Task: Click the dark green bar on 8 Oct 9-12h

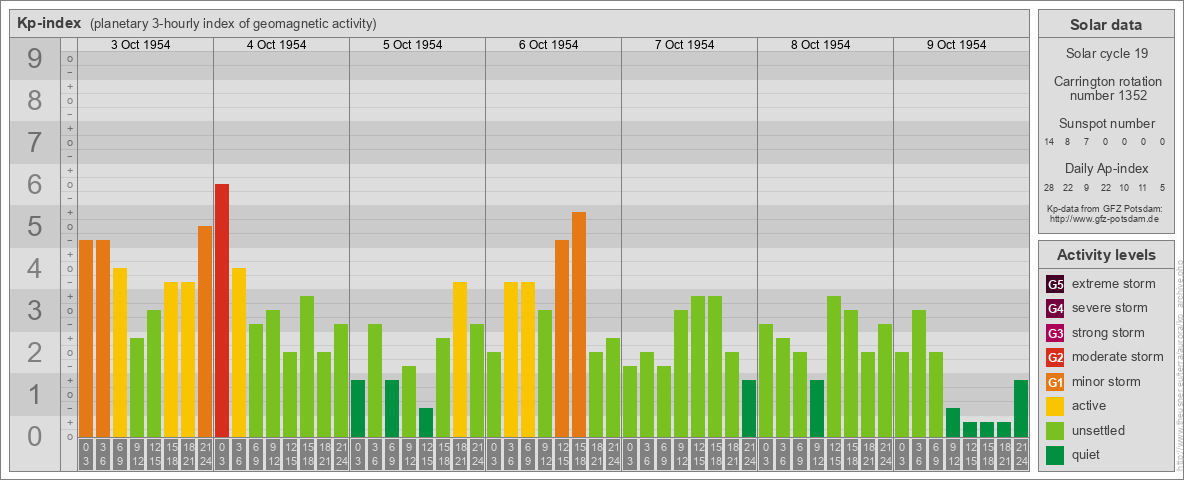Action: (x=817, y=408)
